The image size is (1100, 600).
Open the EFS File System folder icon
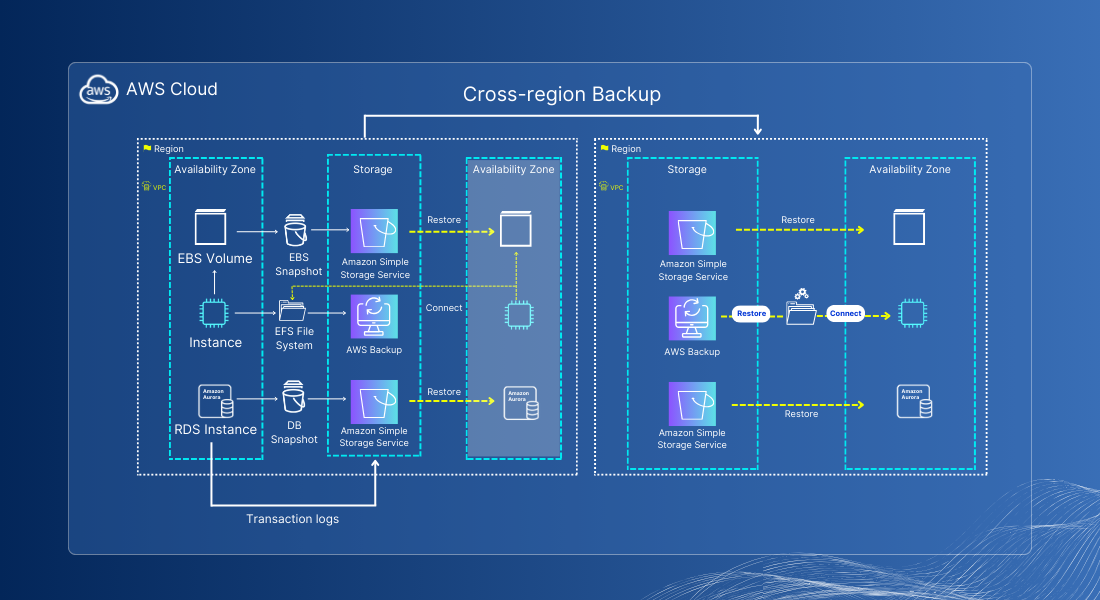click(292, 311)
